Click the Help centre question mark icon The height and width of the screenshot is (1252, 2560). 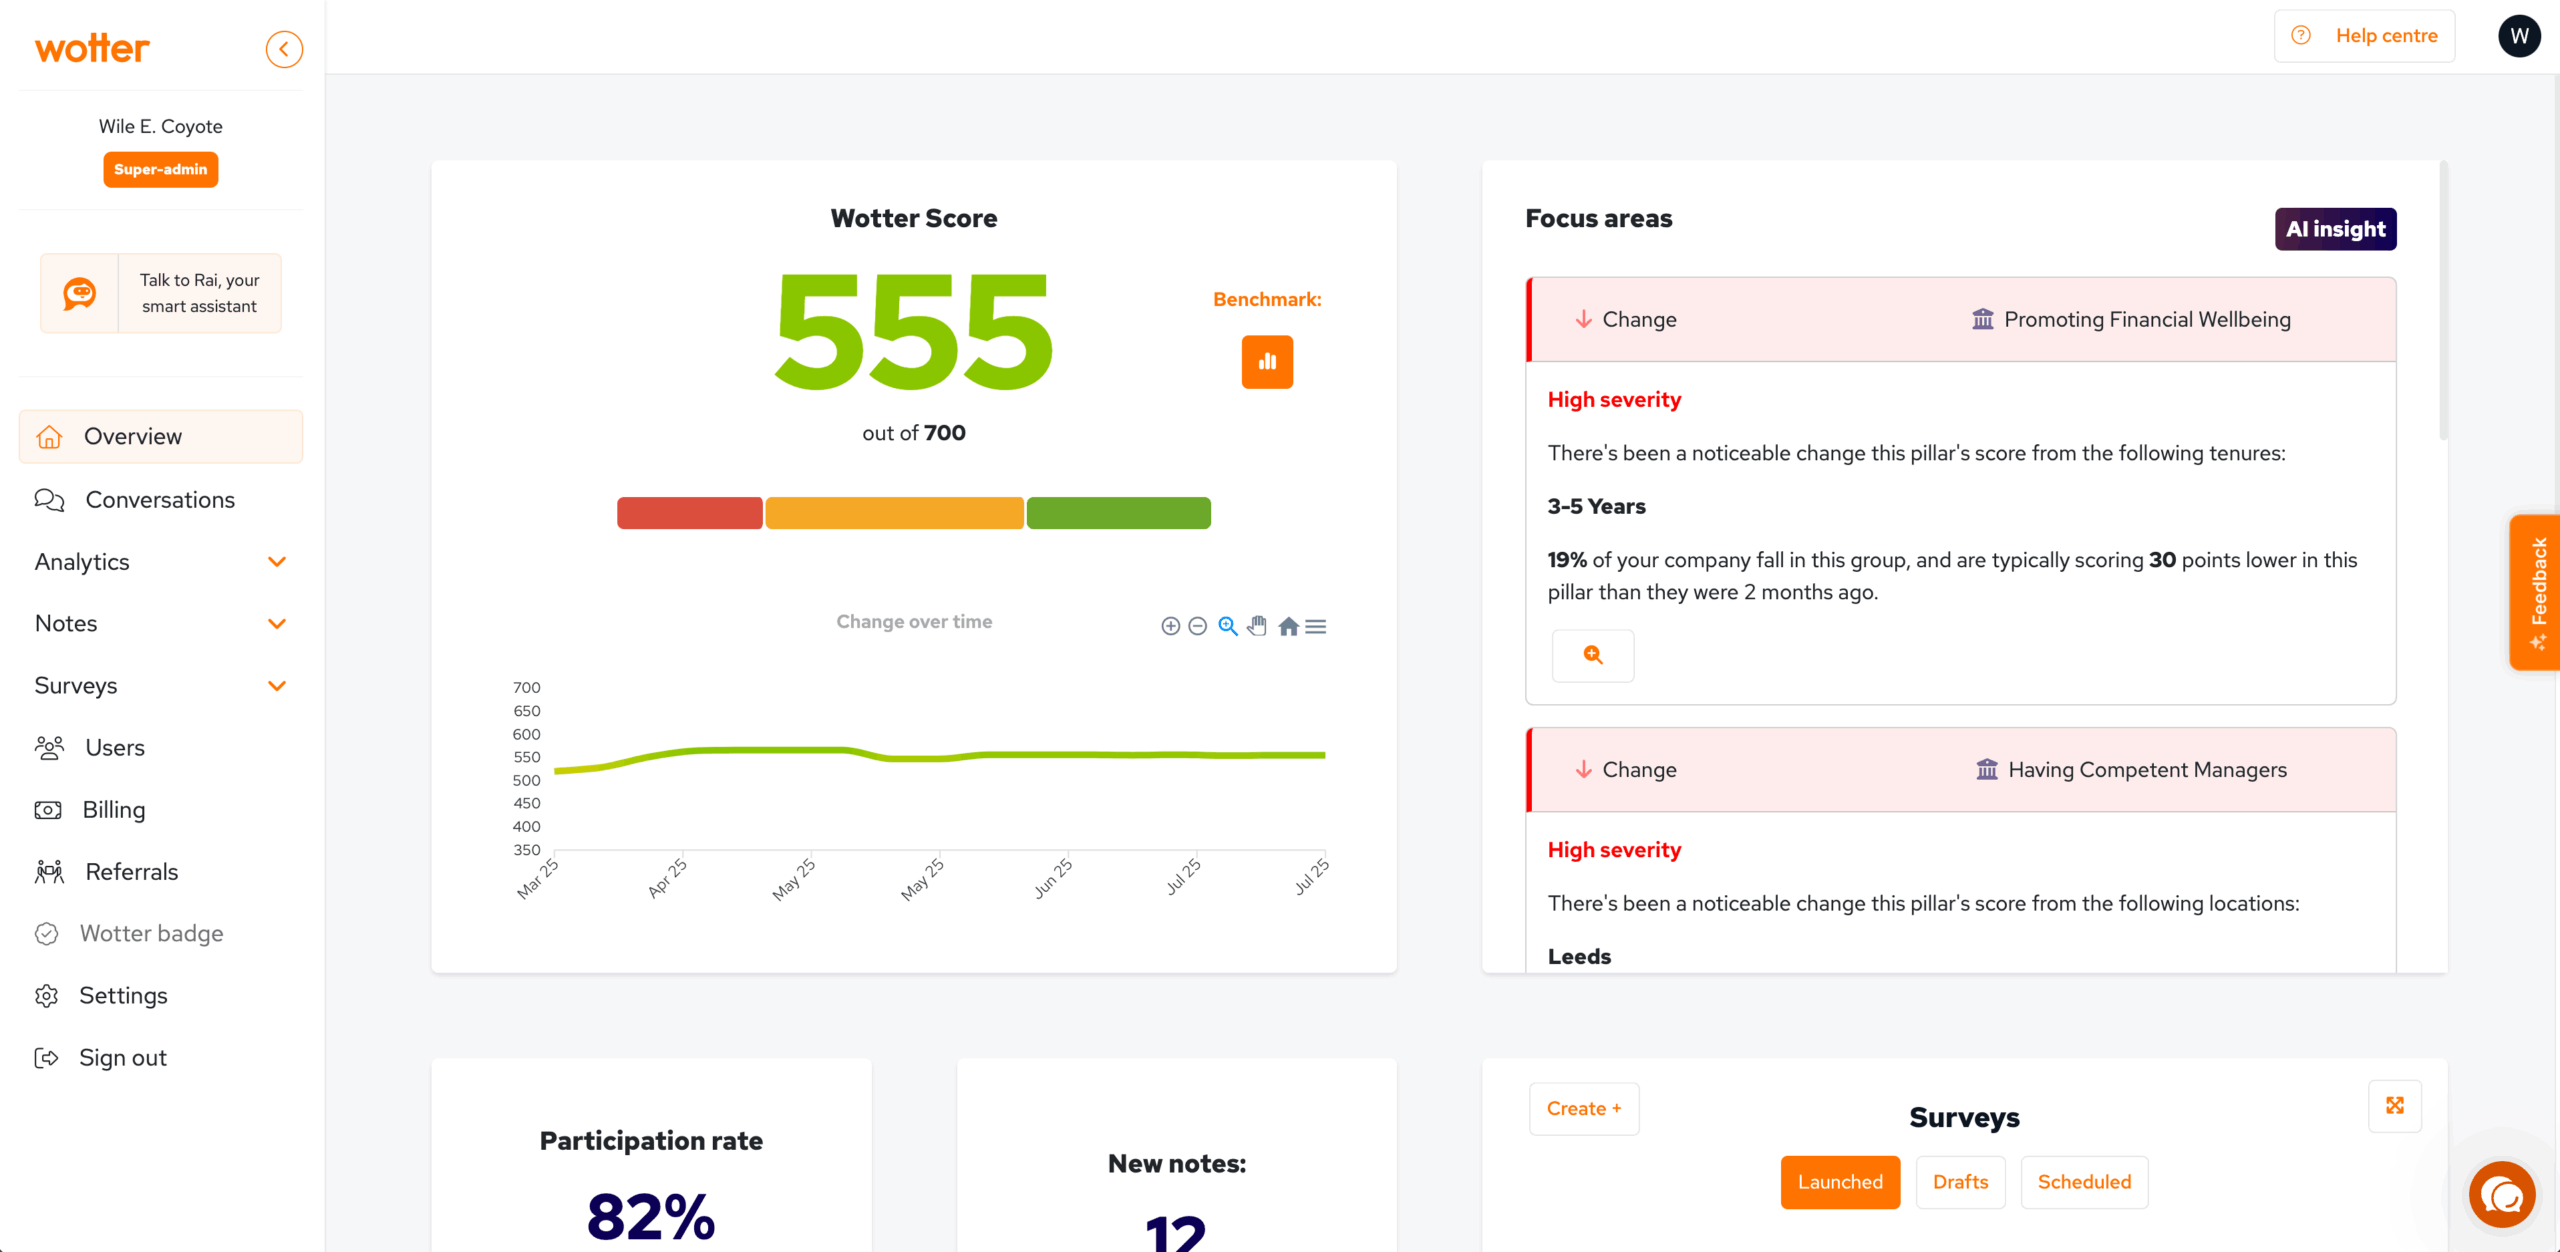point(2300,35)
